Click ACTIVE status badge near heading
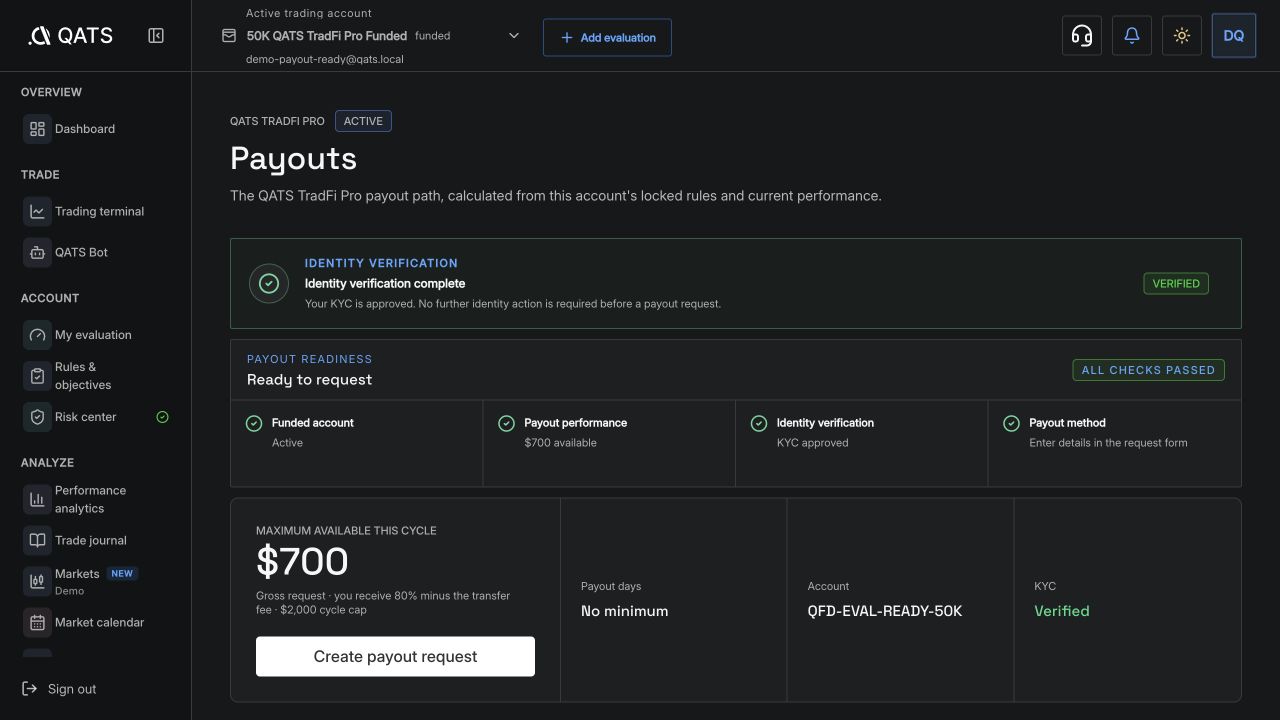The height and width of the screenshot is (720, 1280). pos(363,121)
